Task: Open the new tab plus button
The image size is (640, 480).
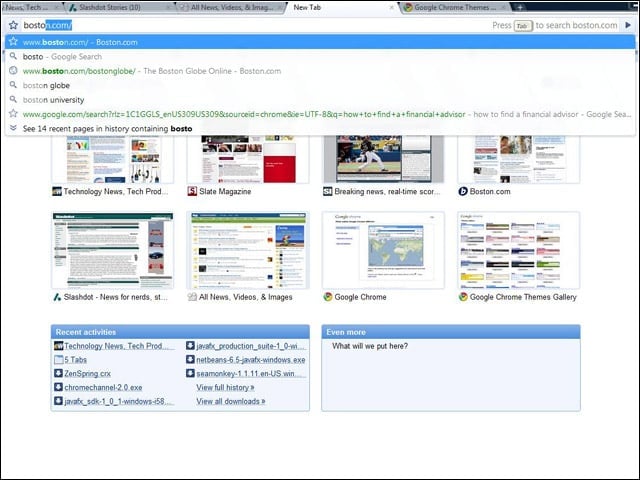Action: tap(520, 7)
